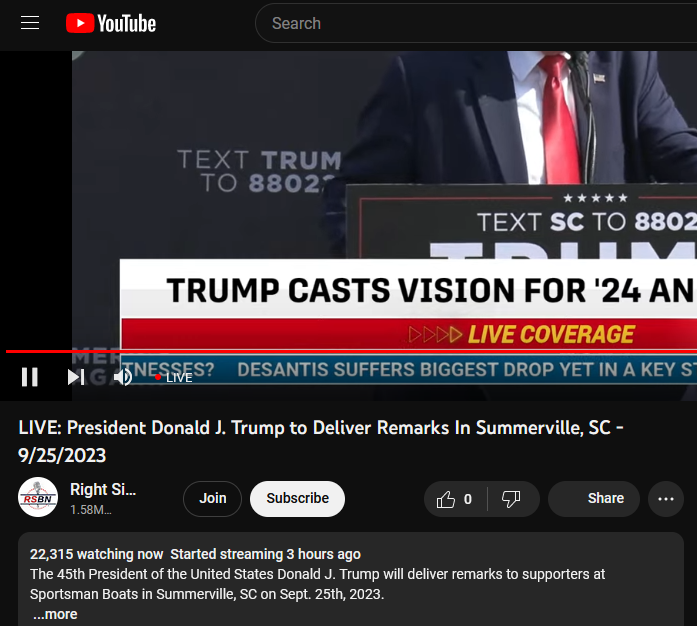
Task: Like the video with thumbs up
Action: coord(455,499)
